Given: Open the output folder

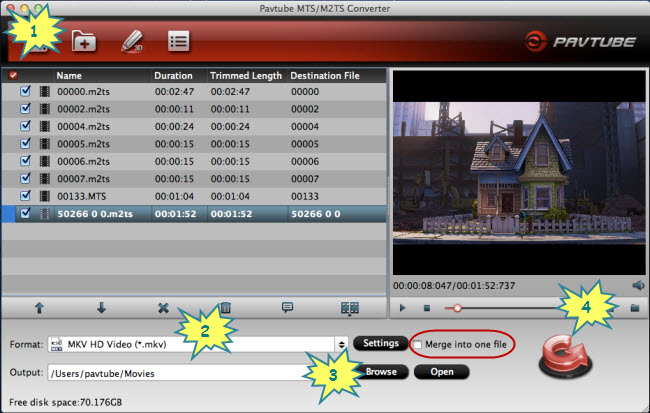Looking at the screenshot, I should tap(441, 372).
